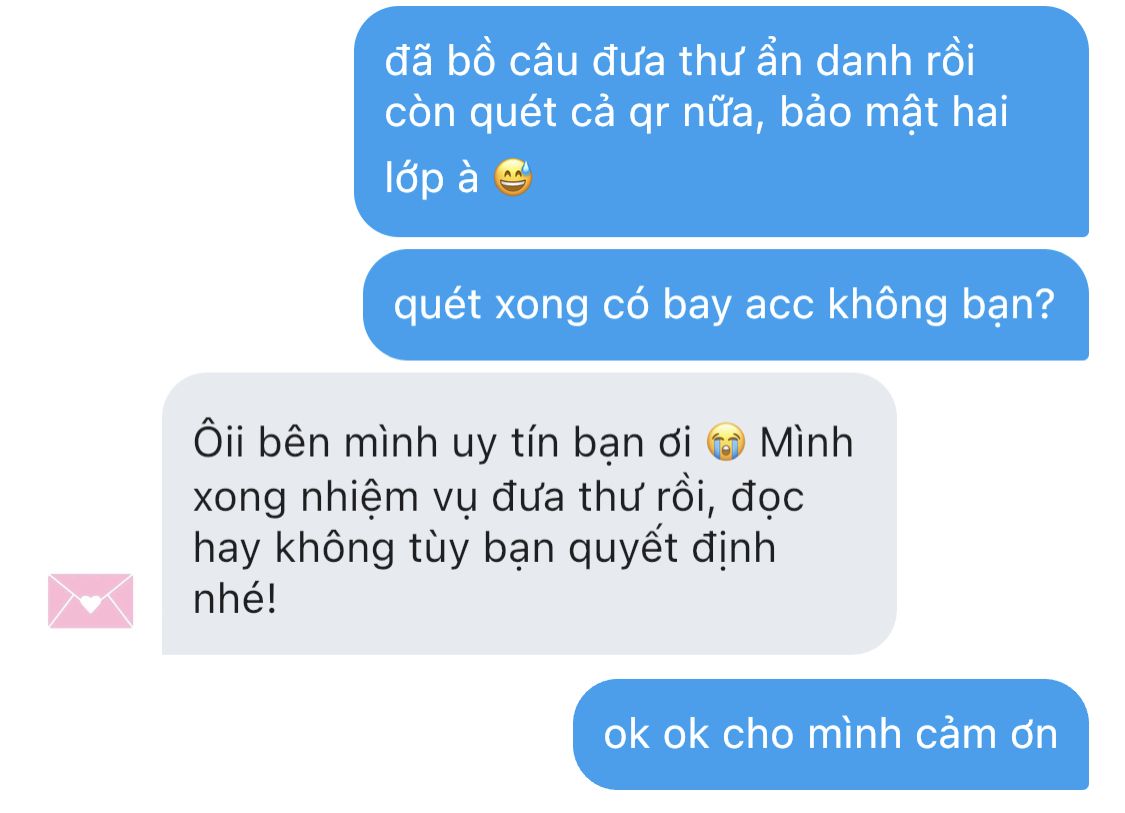
Task: Tap the loudly crying face emoji
Action: [725, 441]
